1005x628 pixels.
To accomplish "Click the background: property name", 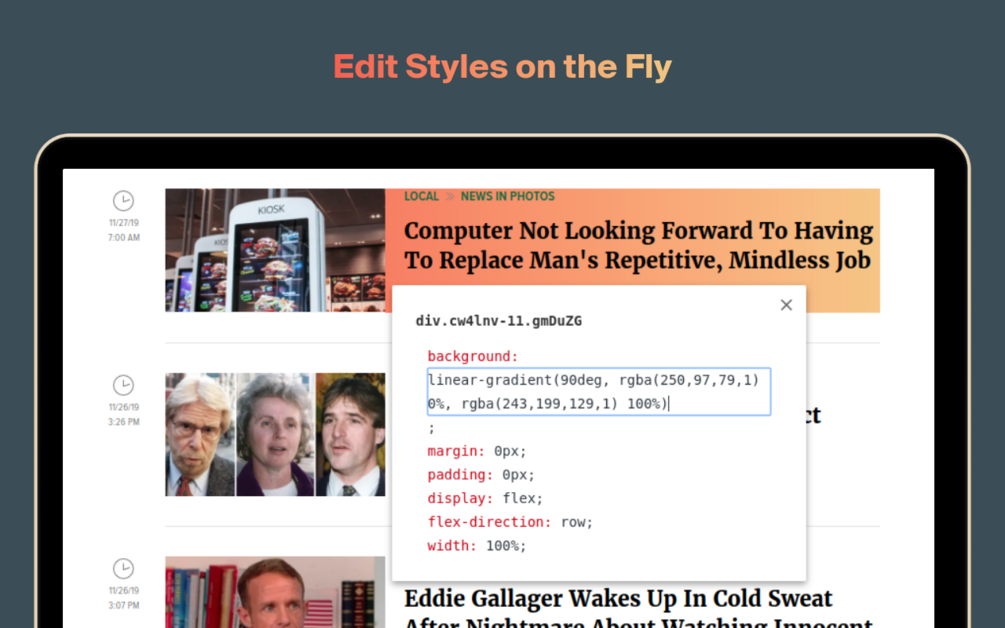I will point(472,356).
